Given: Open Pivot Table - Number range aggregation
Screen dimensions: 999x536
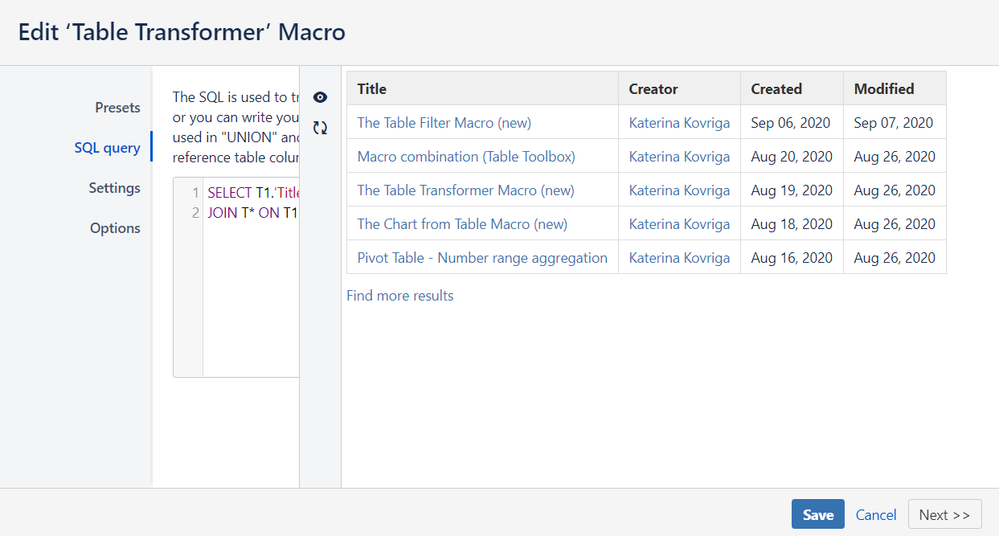Looking at the screenshot, I should pyautogui.click(x=482, y=258).
